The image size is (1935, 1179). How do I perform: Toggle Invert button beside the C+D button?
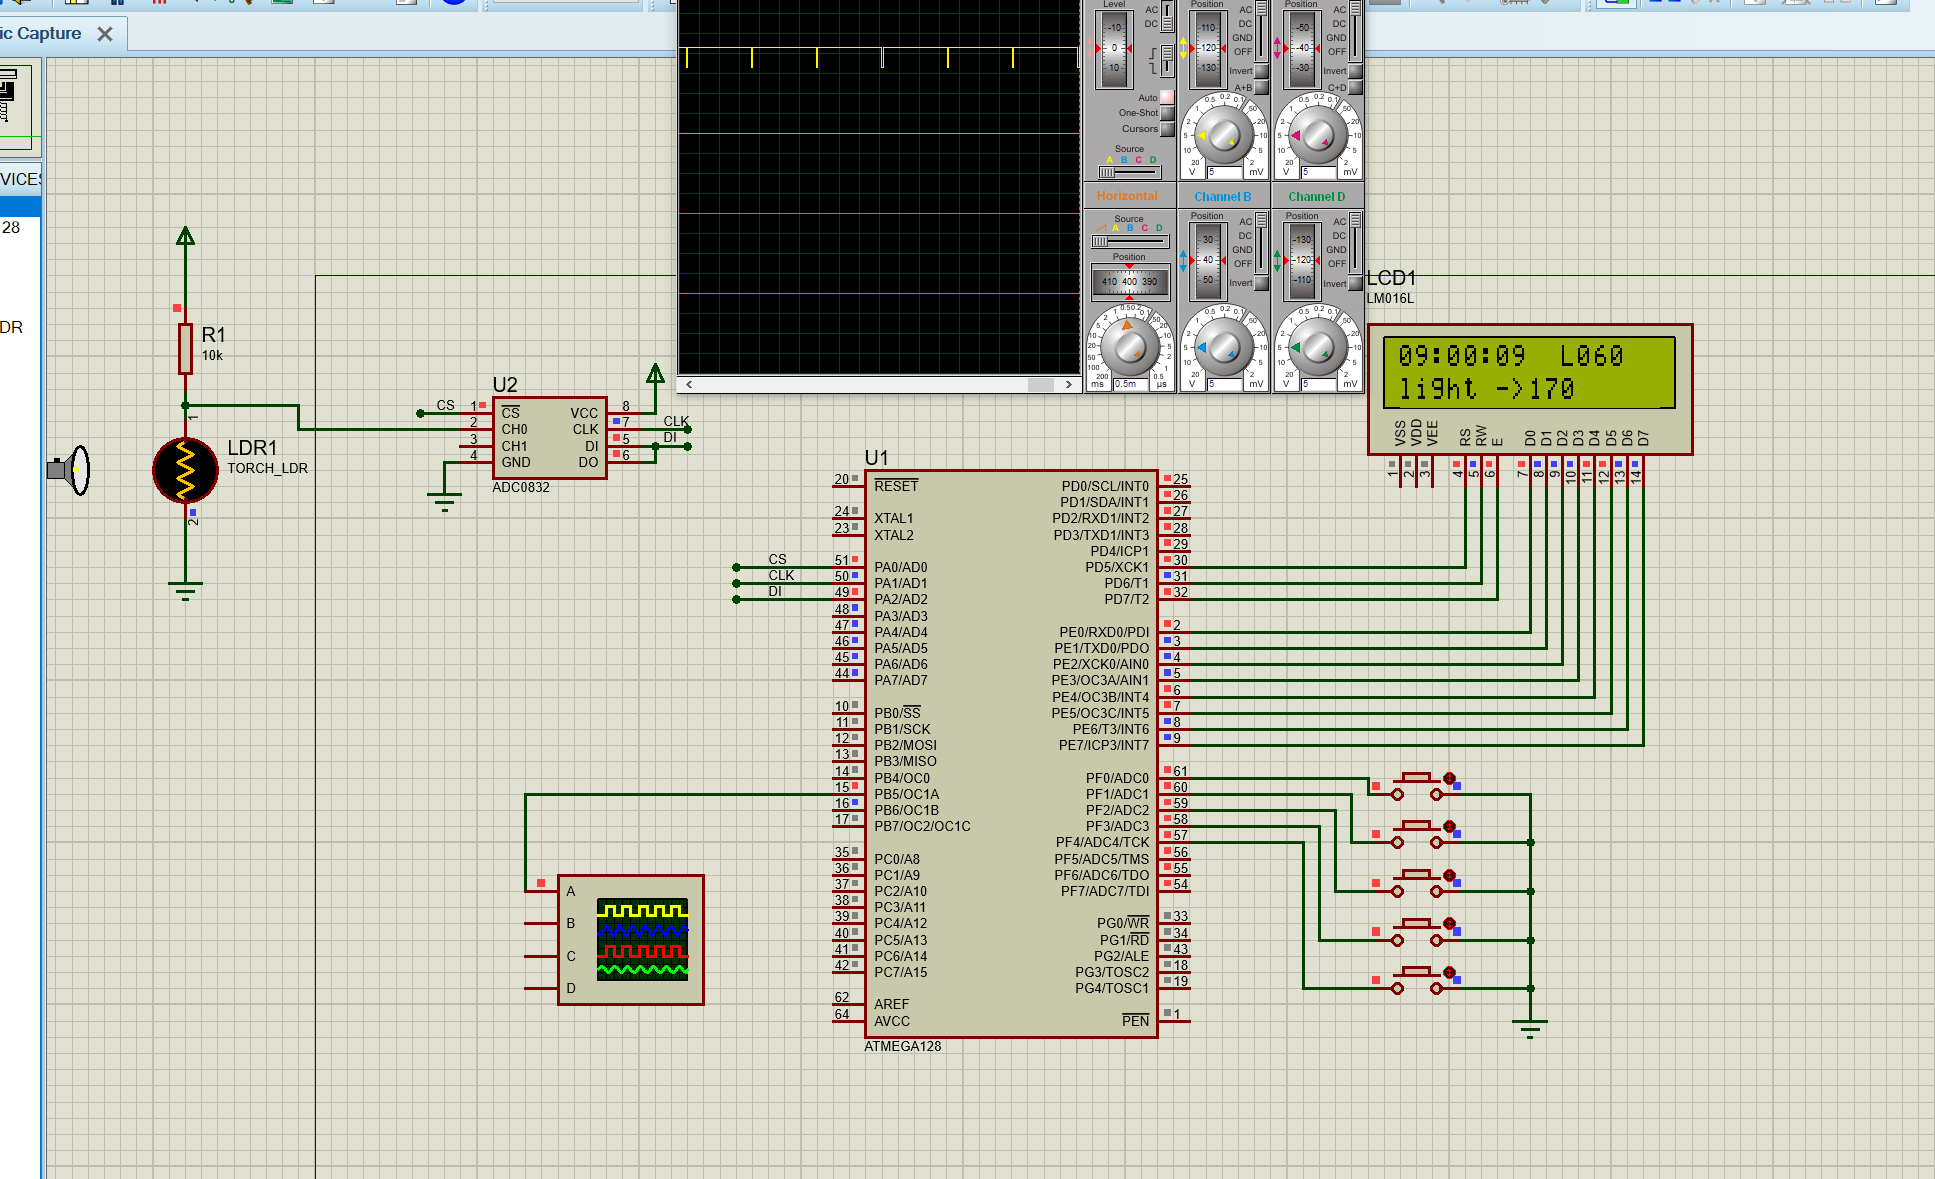click(1355, 71)
